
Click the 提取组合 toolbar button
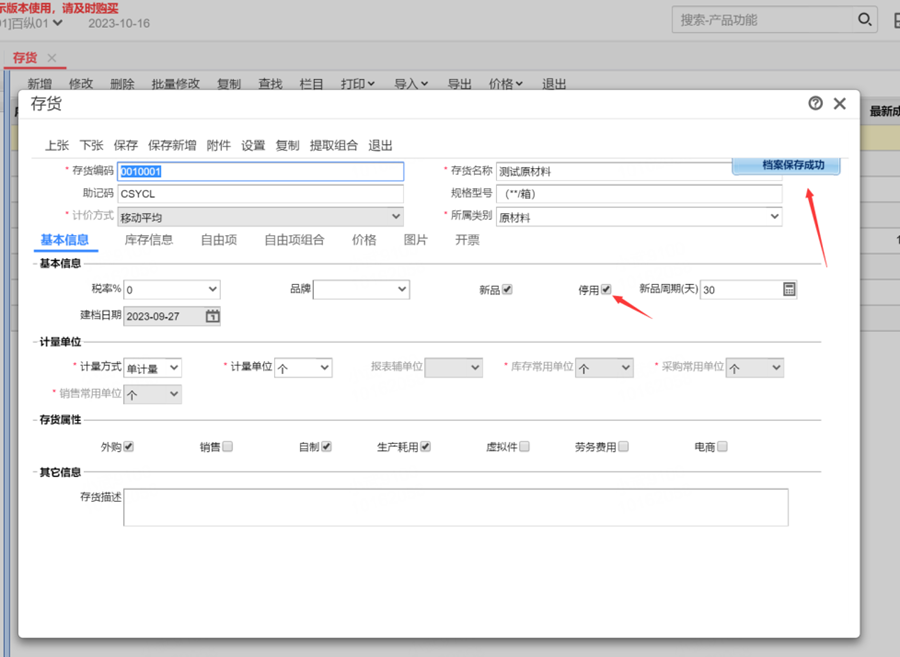pos(333,146)
